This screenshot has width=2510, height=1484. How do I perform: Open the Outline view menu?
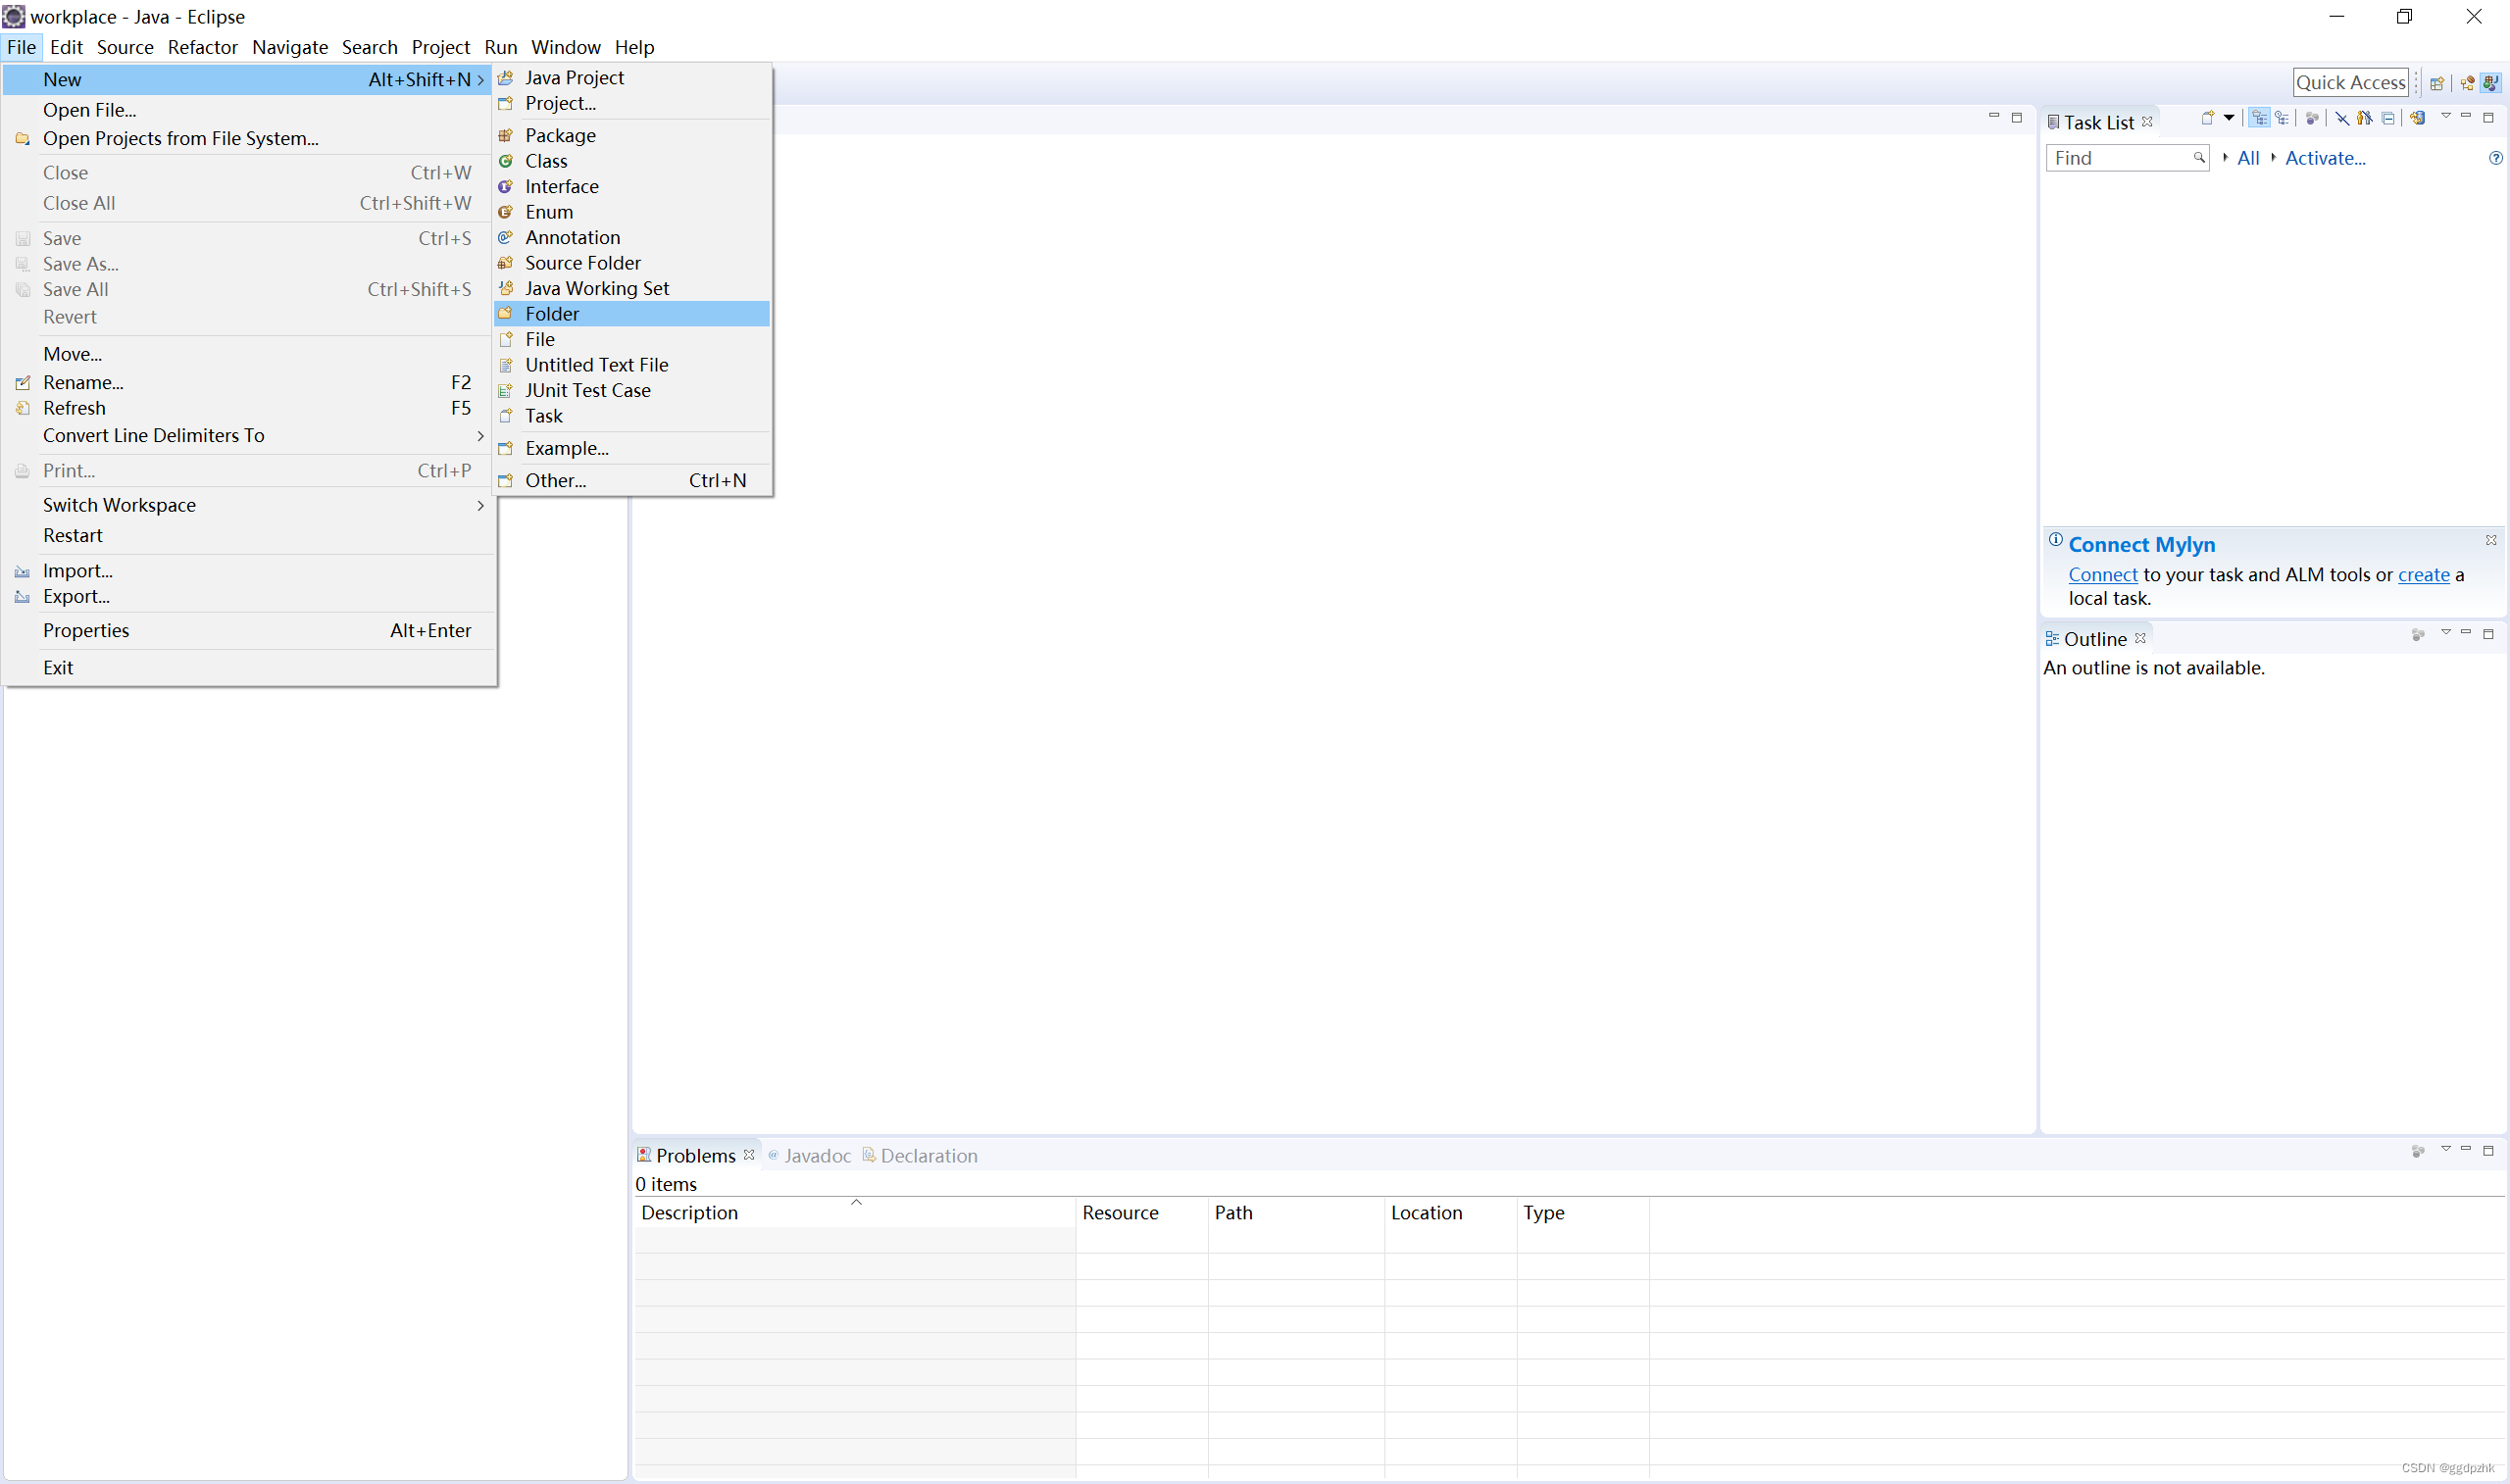(2446, 632)
